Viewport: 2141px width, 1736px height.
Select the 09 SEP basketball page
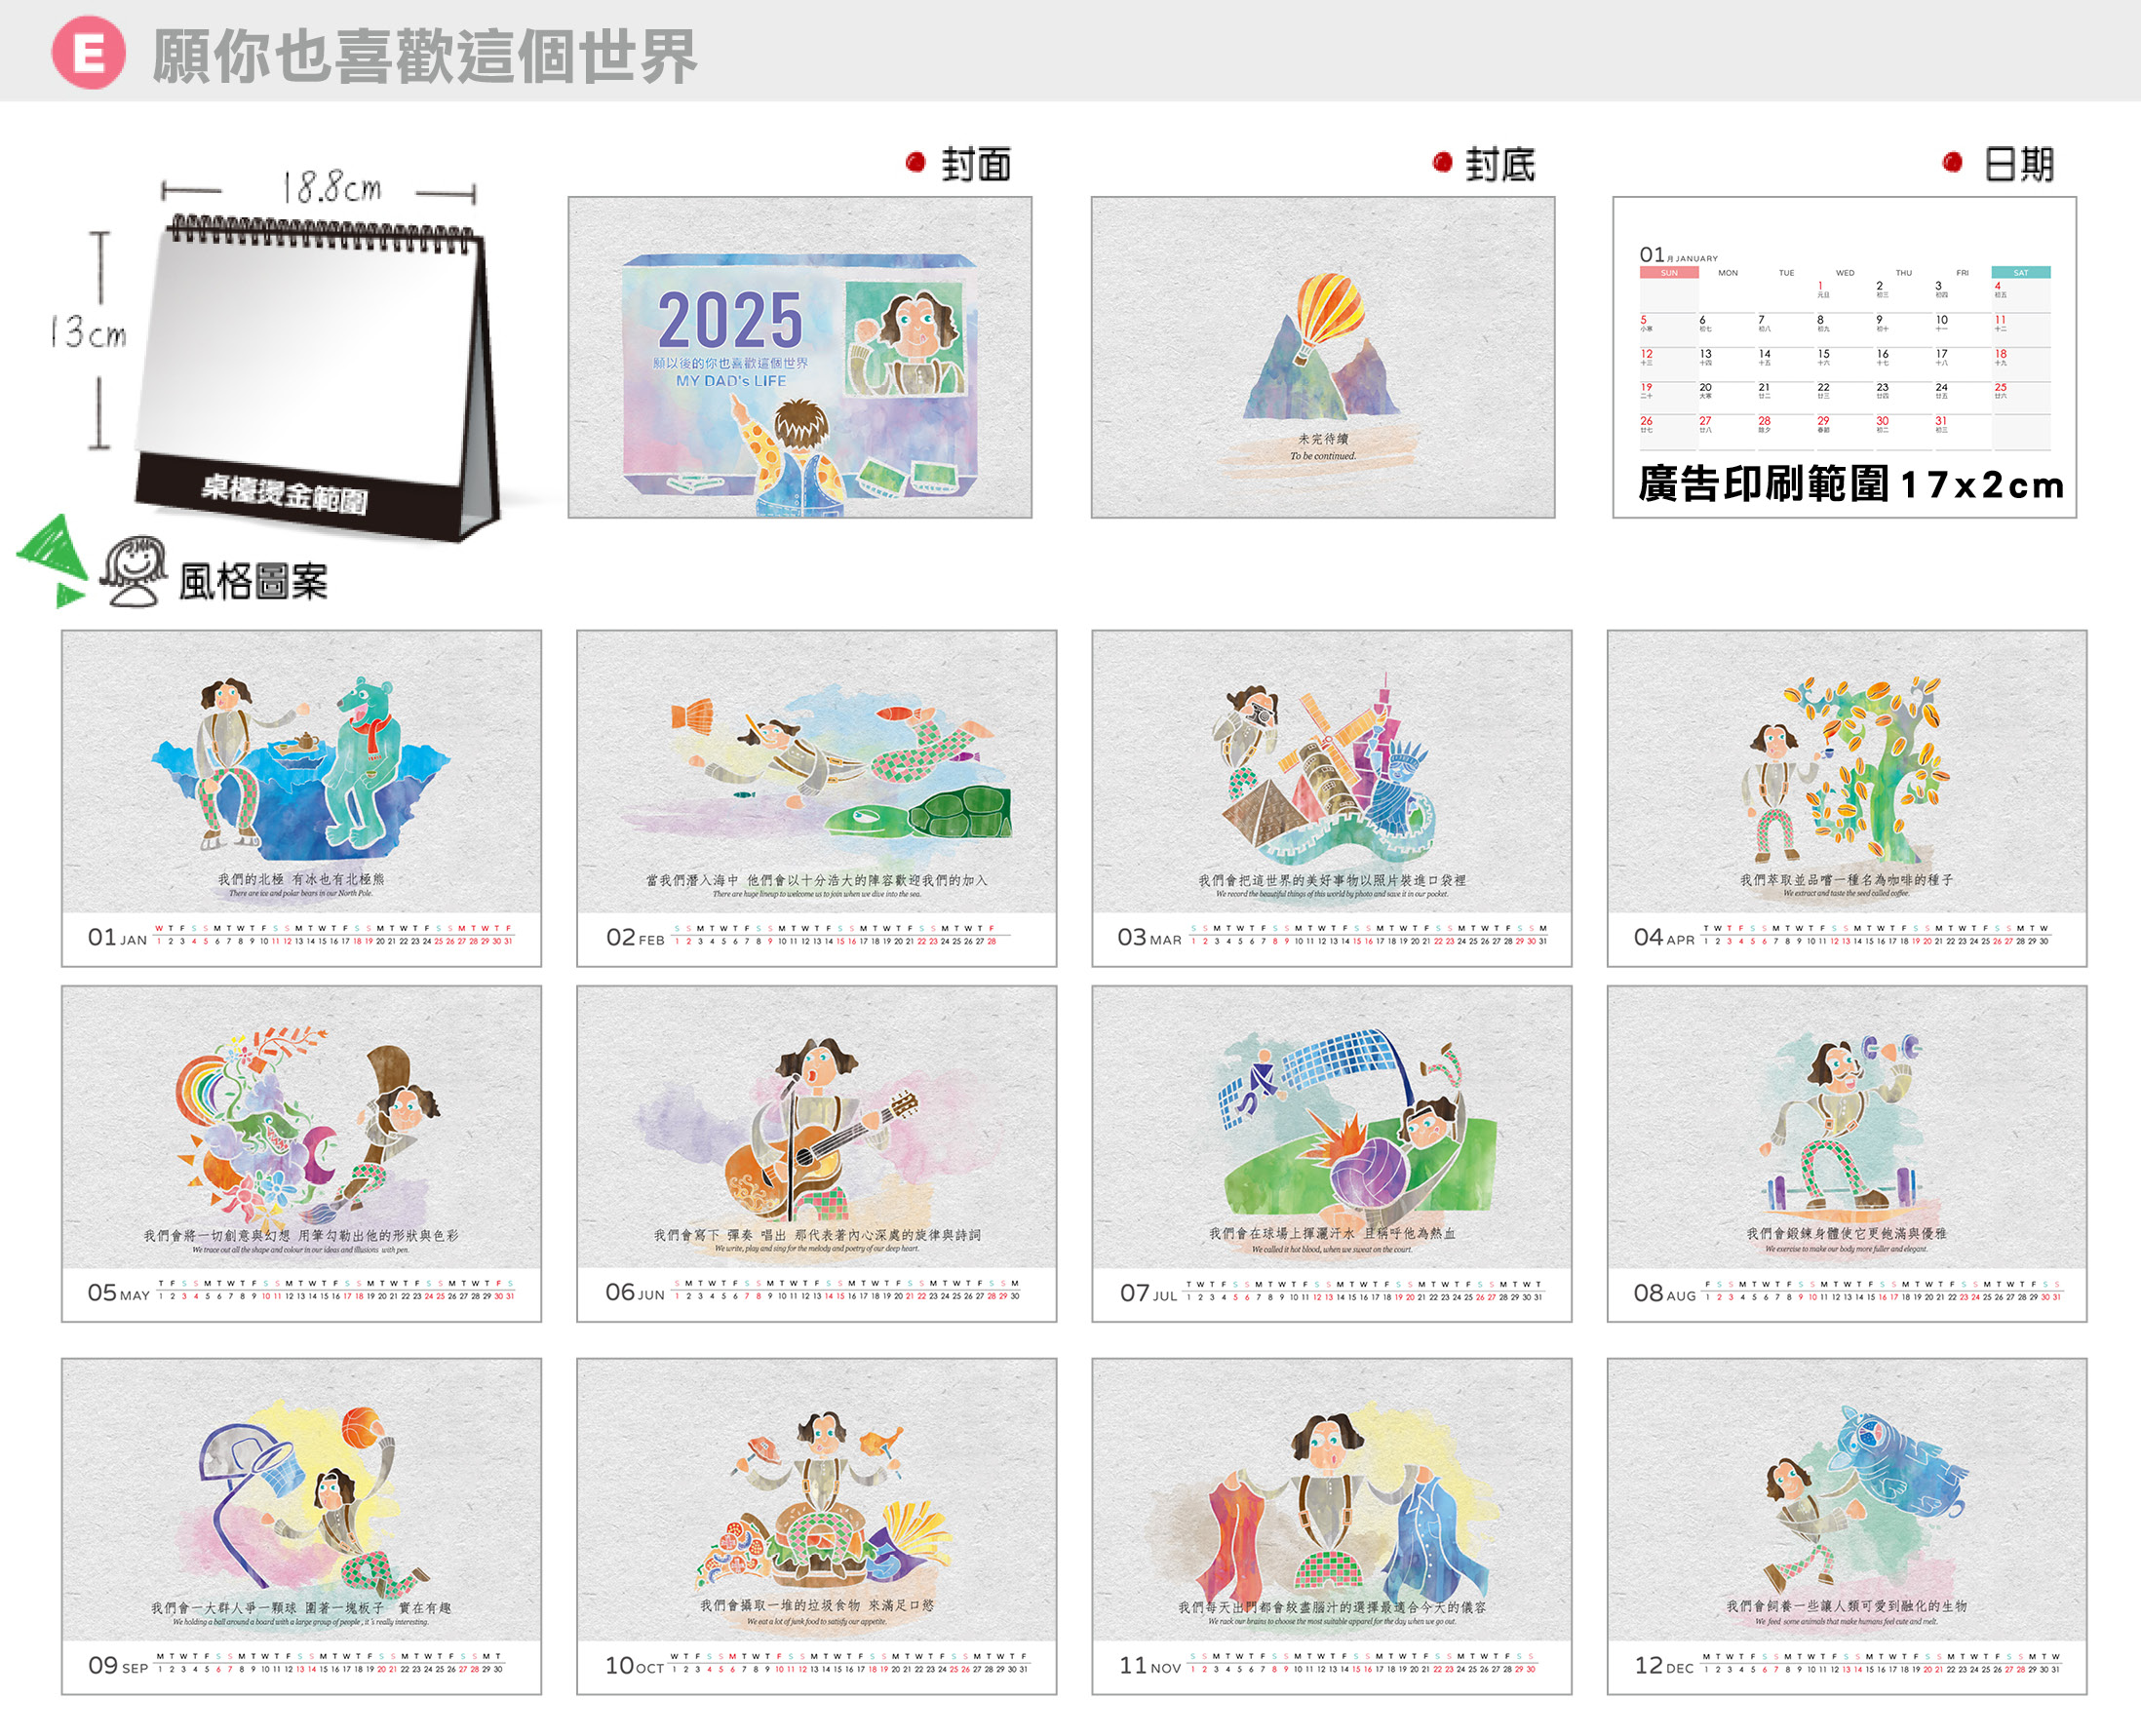(301, 1525)
